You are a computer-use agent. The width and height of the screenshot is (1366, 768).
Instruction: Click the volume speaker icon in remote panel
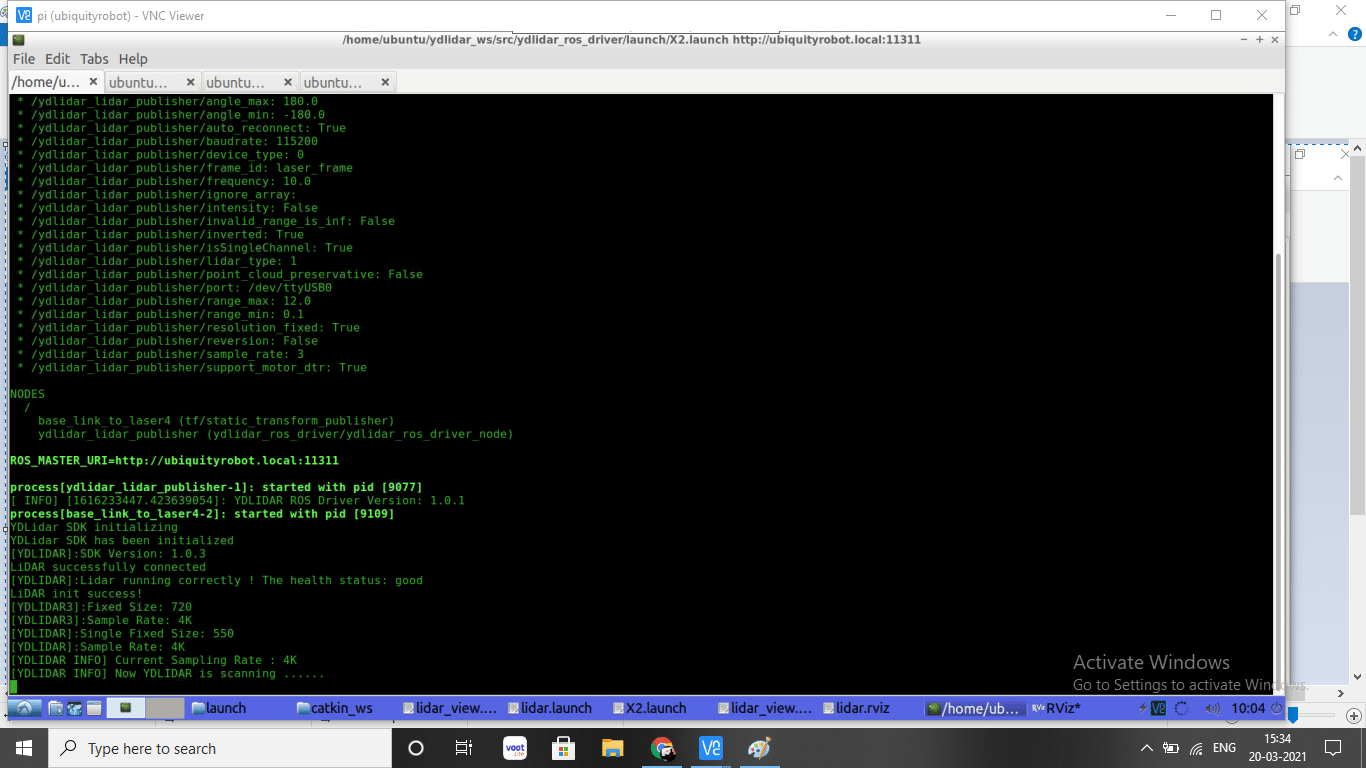[1212, 708]
